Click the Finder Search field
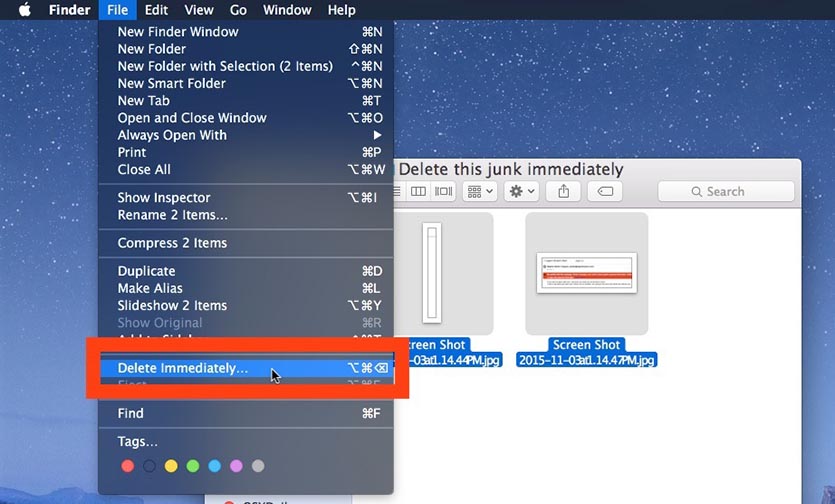The height and width of the screenshot is (504, 835). click(726, 191)
